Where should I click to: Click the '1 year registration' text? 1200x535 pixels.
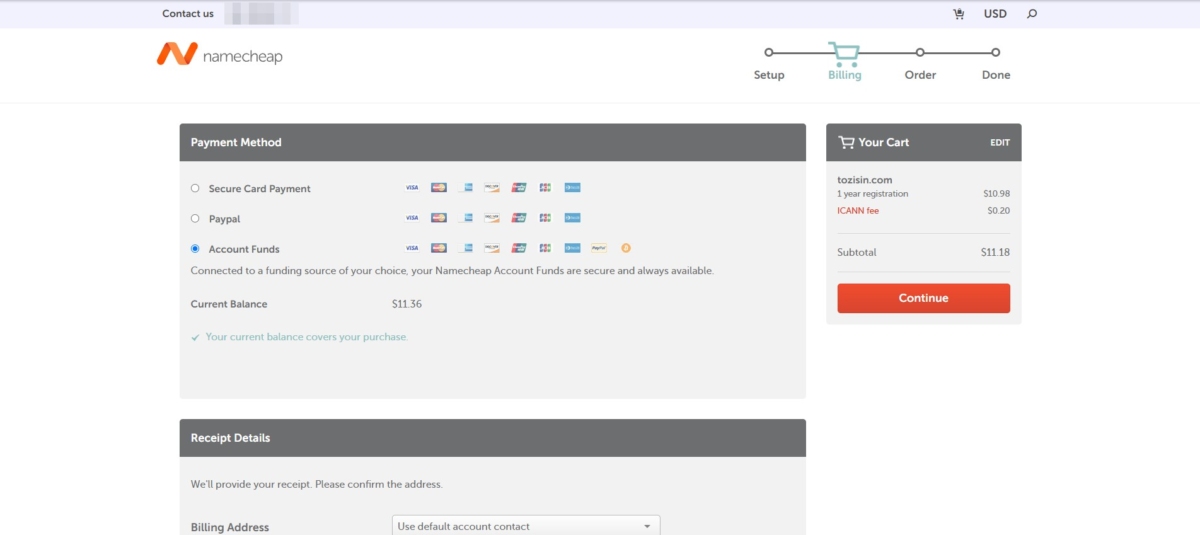point(873,194)
